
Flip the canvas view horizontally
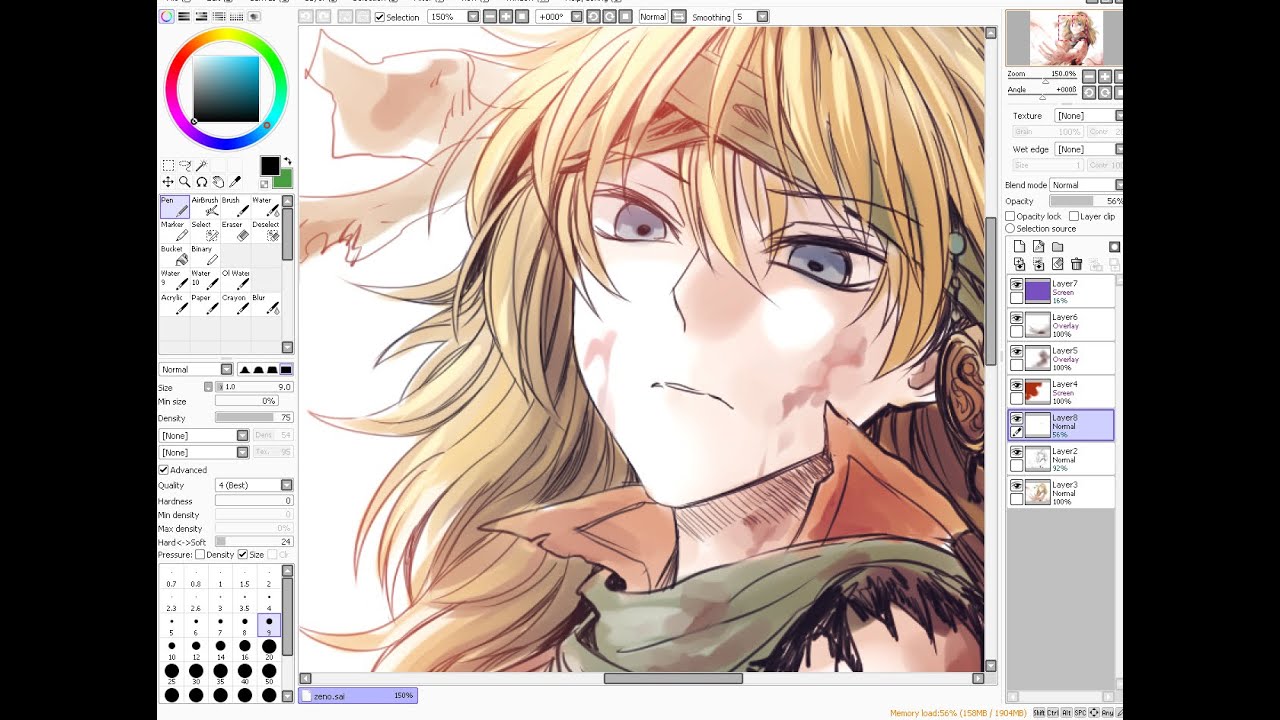[679, 17]
